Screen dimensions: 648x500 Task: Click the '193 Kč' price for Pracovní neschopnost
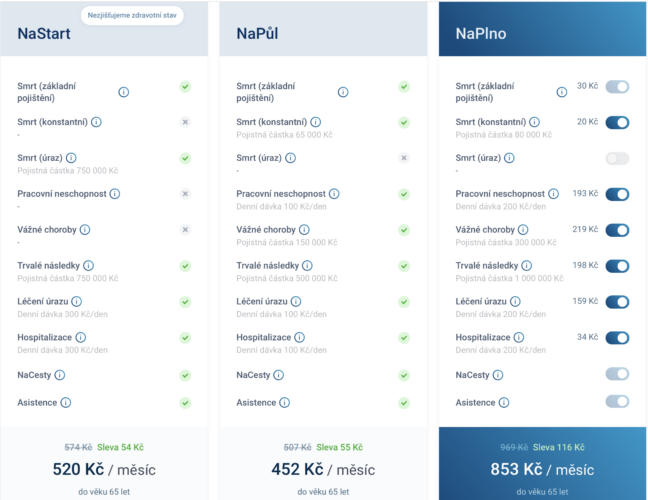pos(585,193)
